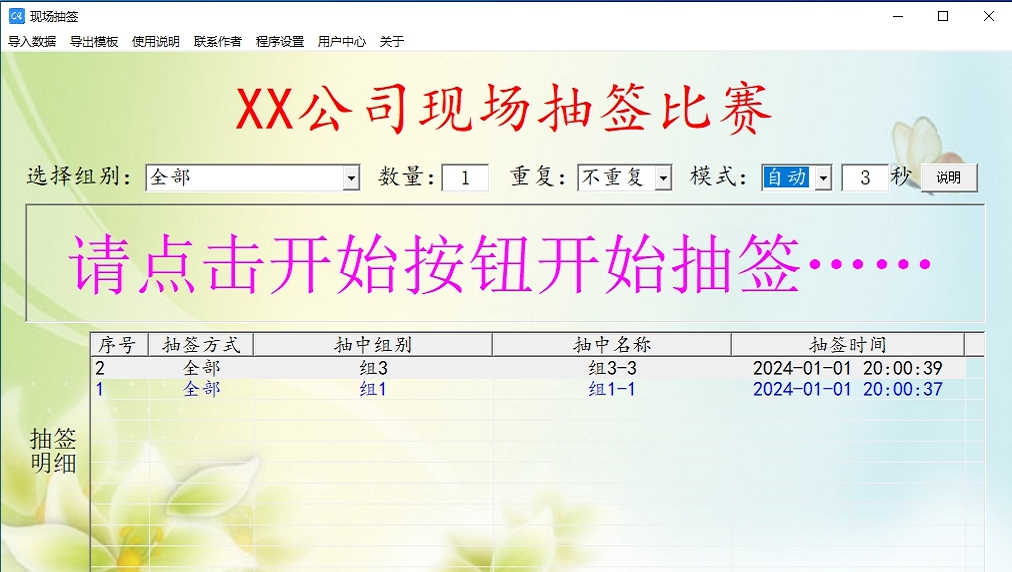Screen dimensions: 1012x572
Task: Open the 用户中心 menu
Action: [341, 41]
